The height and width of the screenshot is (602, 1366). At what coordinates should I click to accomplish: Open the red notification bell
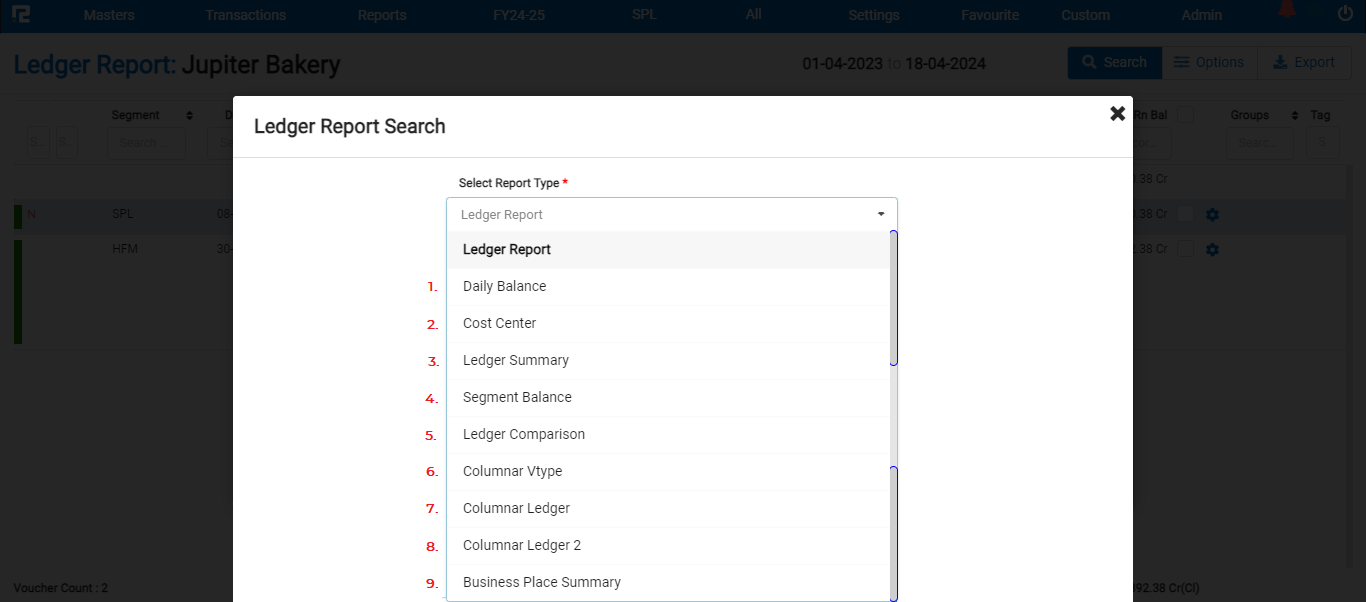click(x=1287, y=11)
